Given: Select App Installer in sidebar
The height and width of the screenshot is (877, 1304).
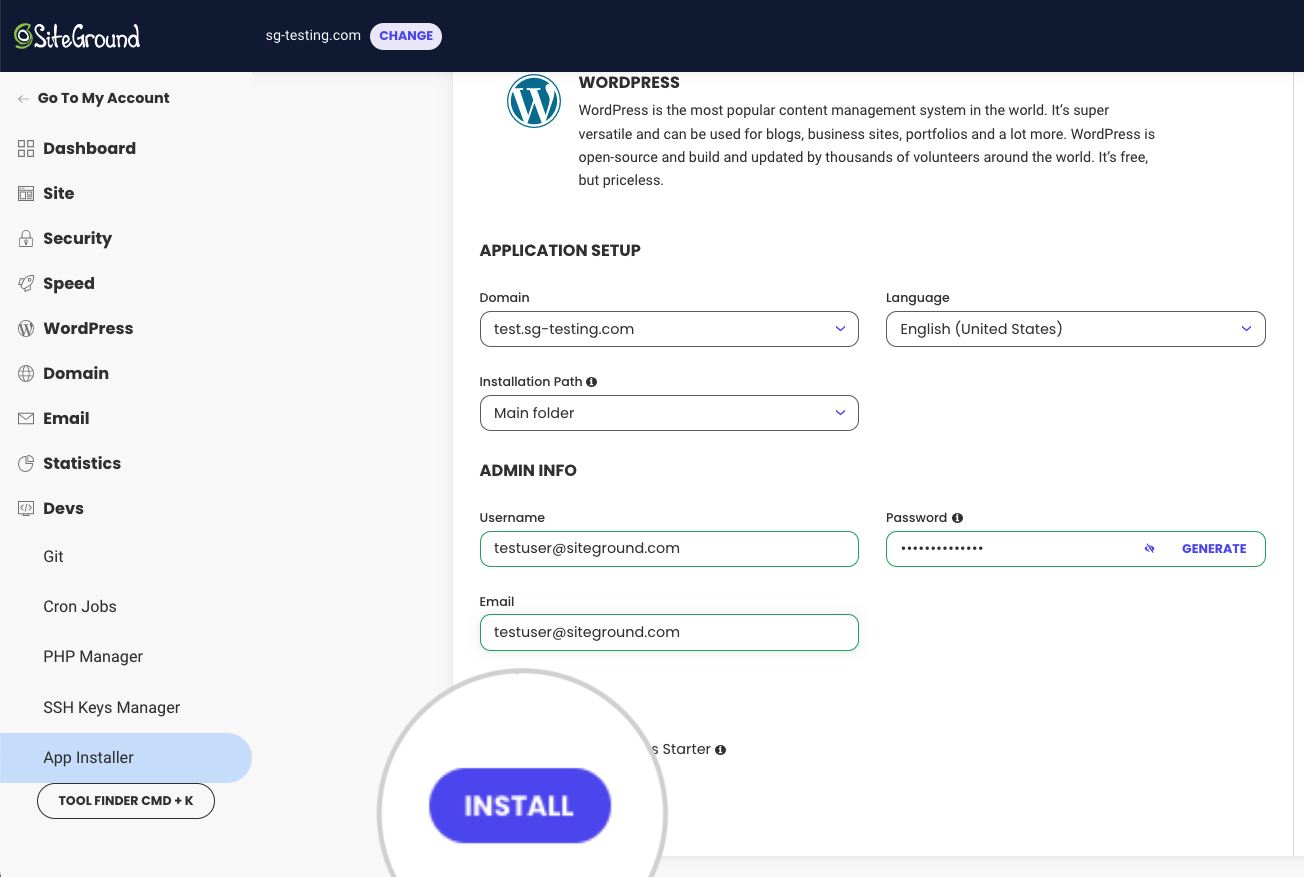Looking at the screenshot, I should [126, 758].
